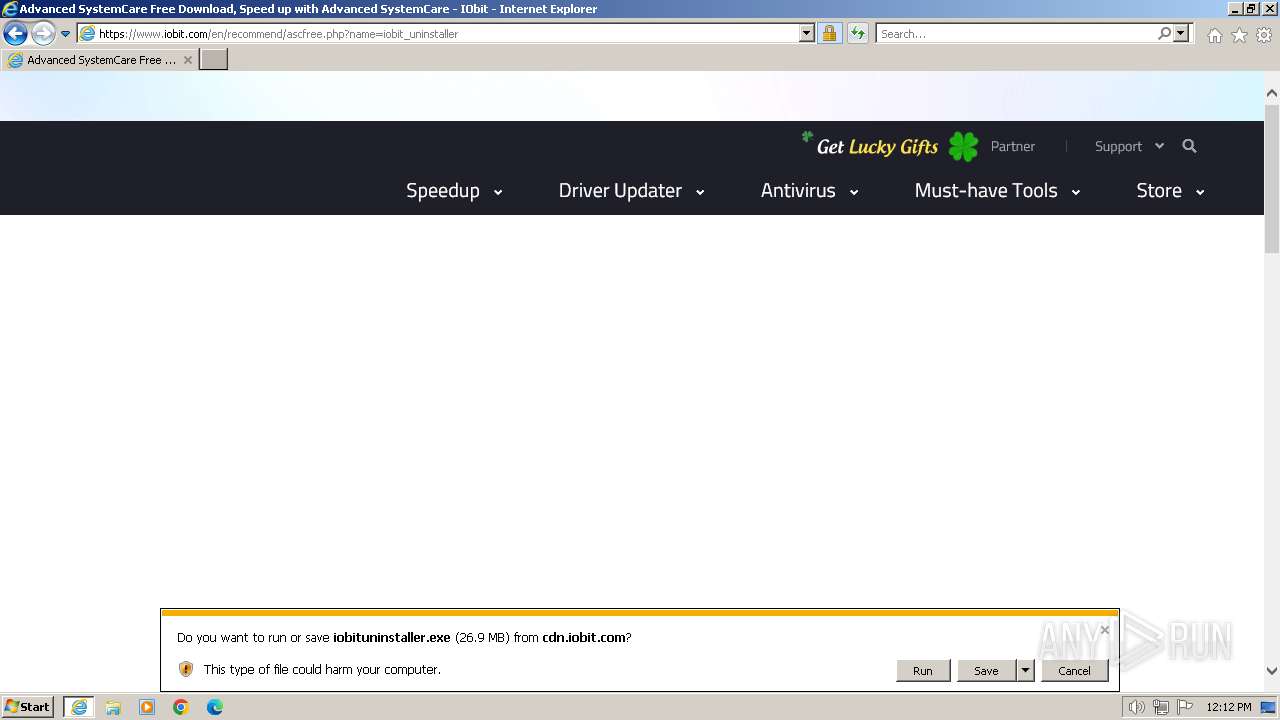Launch Chrome from the taskbar
The width and height of the screenshot is (1280, 720).
click(x=181, y=707)
